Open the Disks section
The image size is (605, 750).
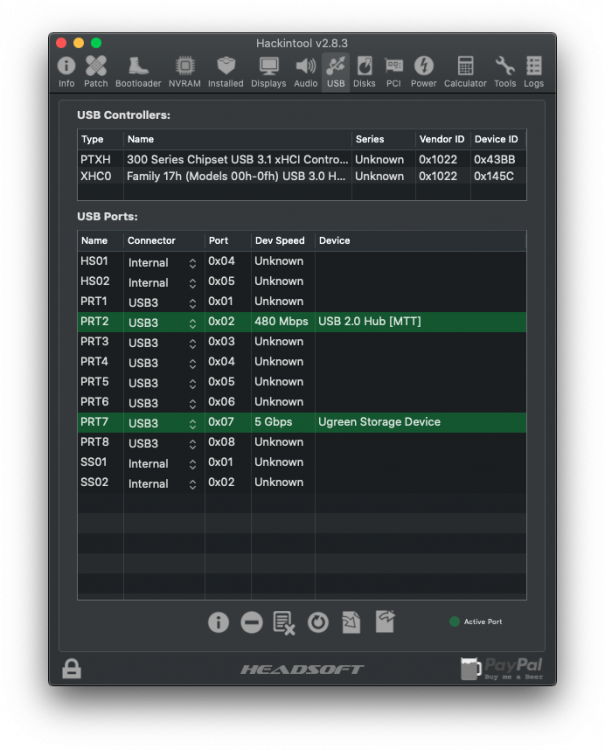click(x=364, y=72)
